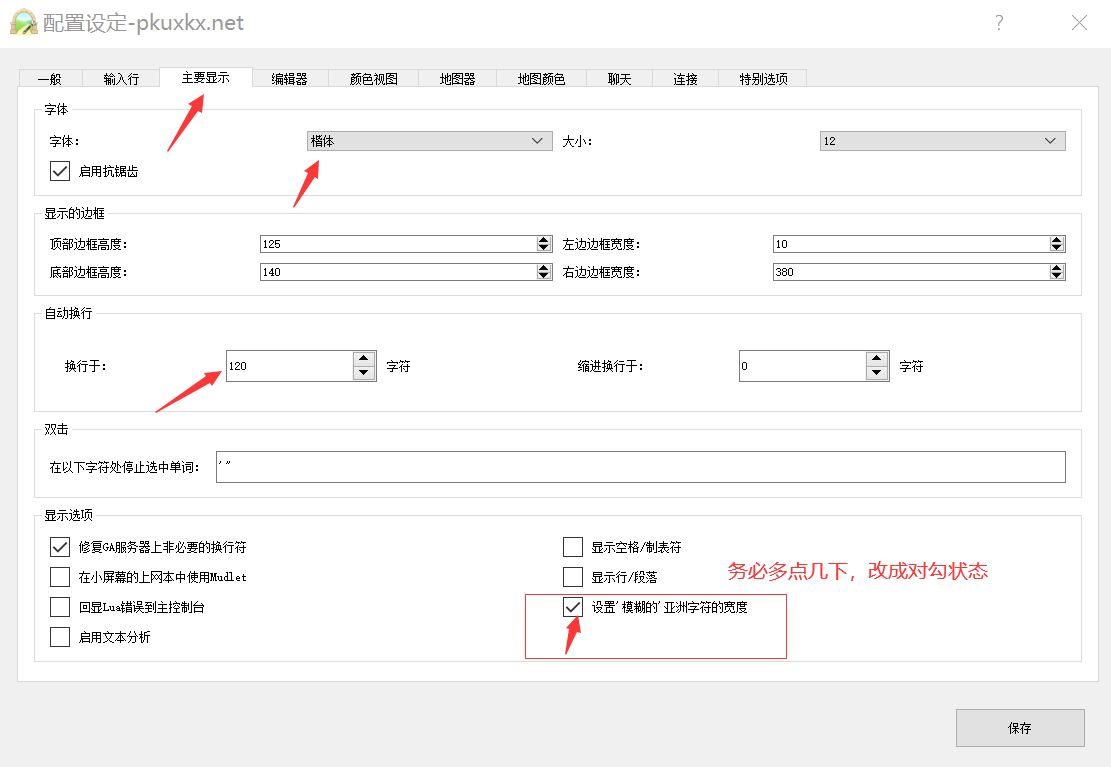
Task: Click the 保存 button
Action: tap(1020, 728)
